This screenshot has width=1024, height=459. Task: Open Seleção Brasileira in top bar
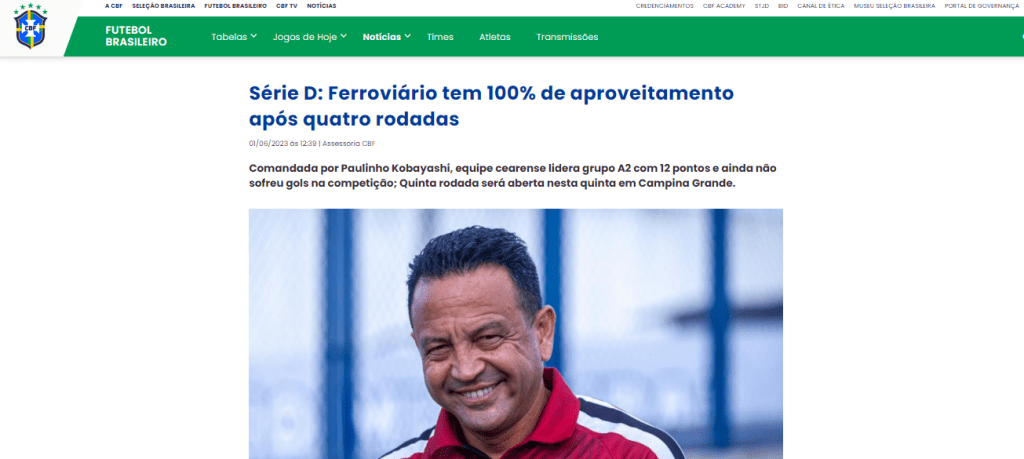163,6
